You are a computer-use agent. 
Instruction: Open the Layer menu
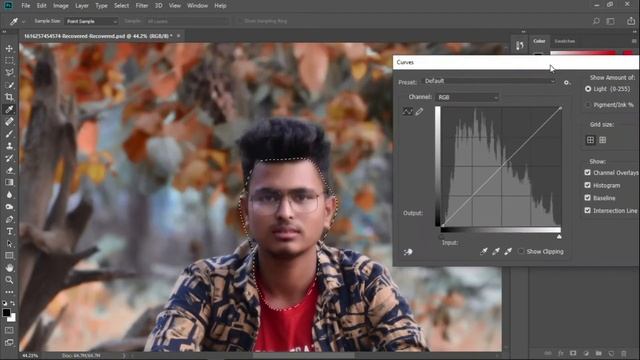tap(82, 6)
